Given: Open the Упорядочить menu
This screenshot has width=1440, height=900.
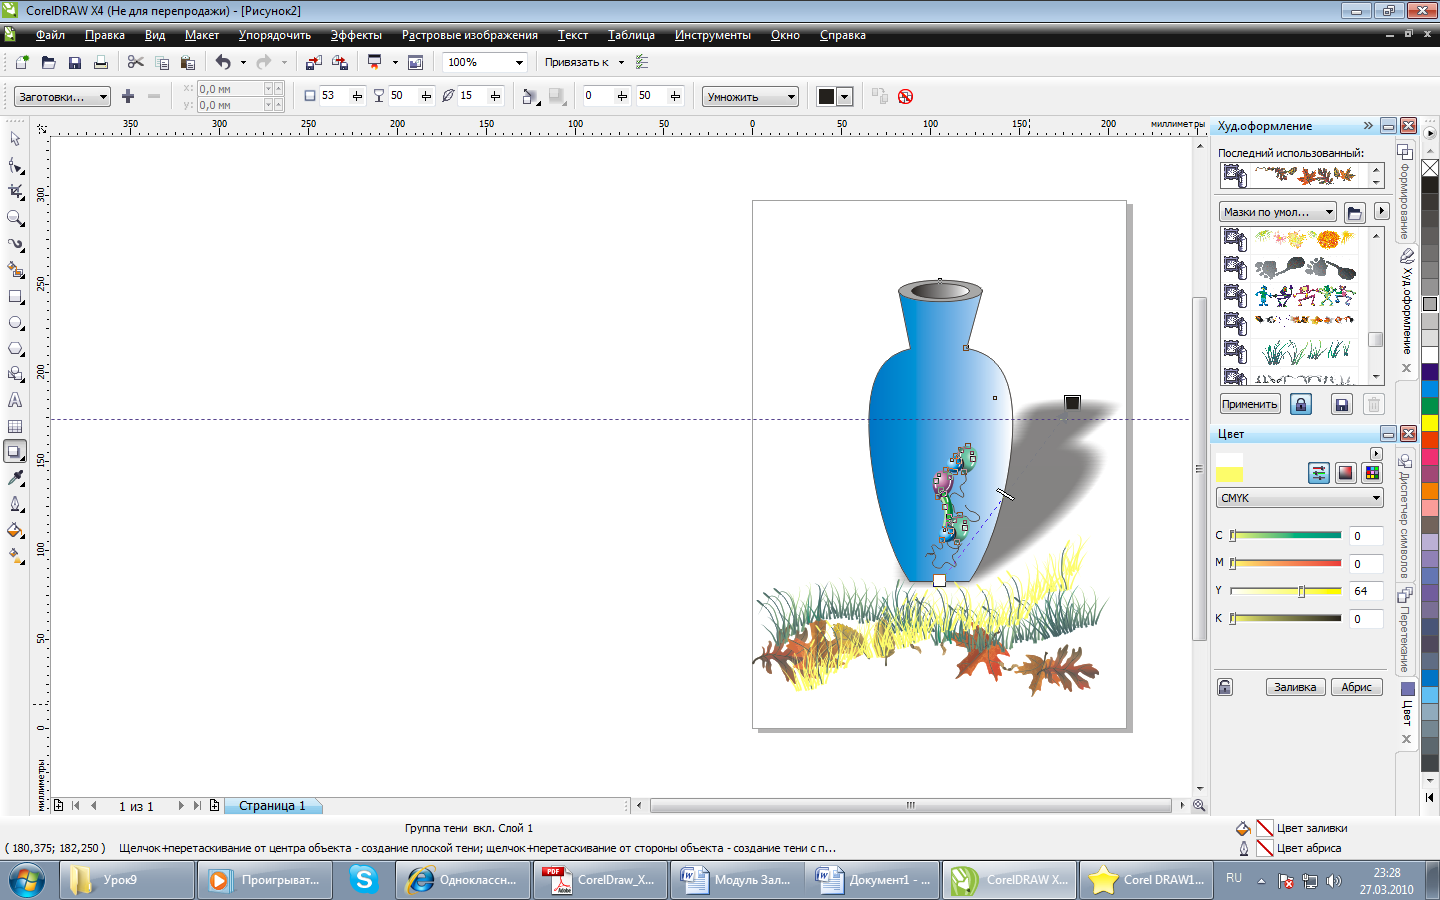Looking at the screenshot, I should [x=275, y=35].
